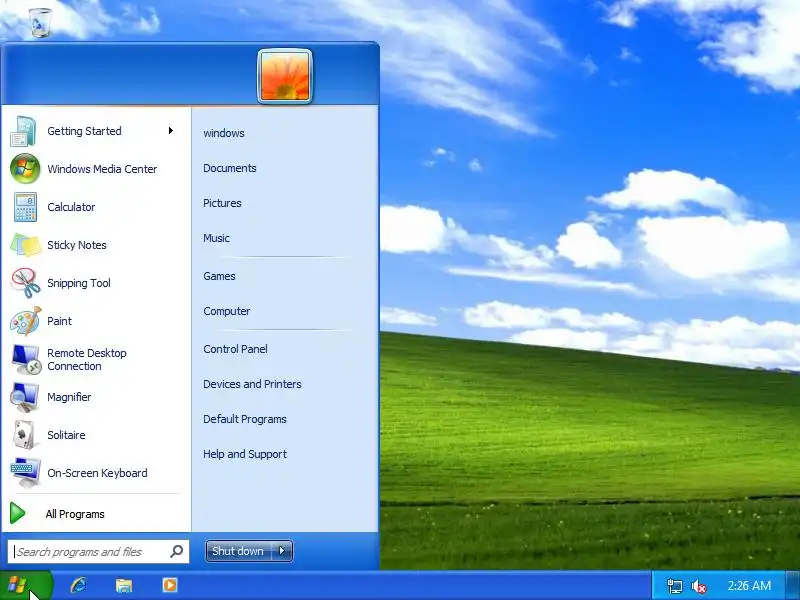800x600 pixels.
Task: Open Devices and Printers
Action: pos(252,384)
